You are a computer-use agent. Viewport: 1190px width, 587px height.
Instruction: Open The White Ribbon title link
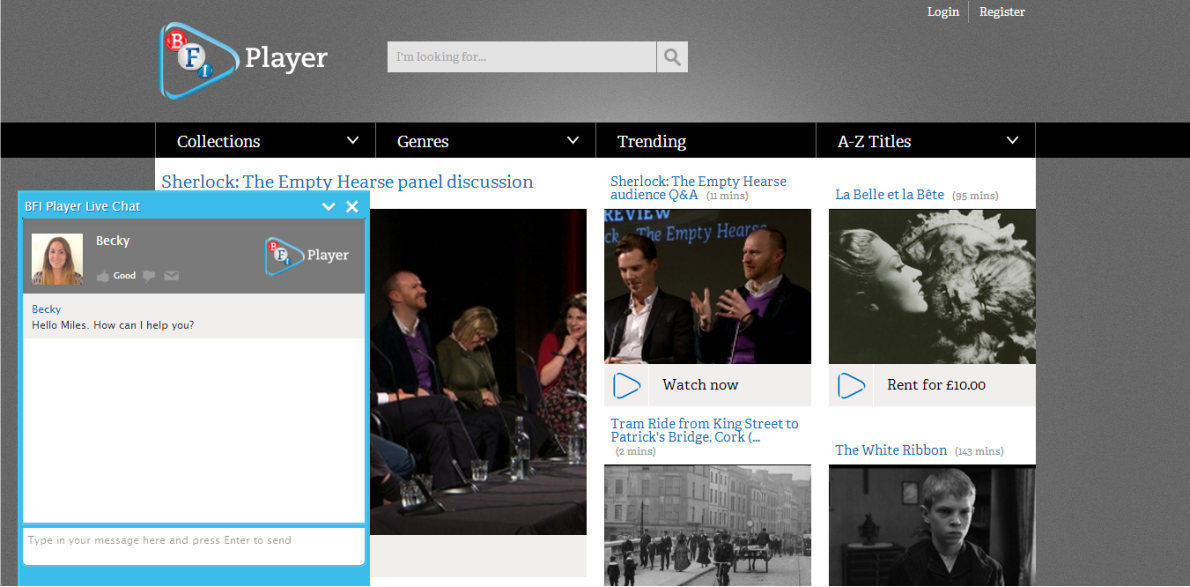(x=891, y=450)
